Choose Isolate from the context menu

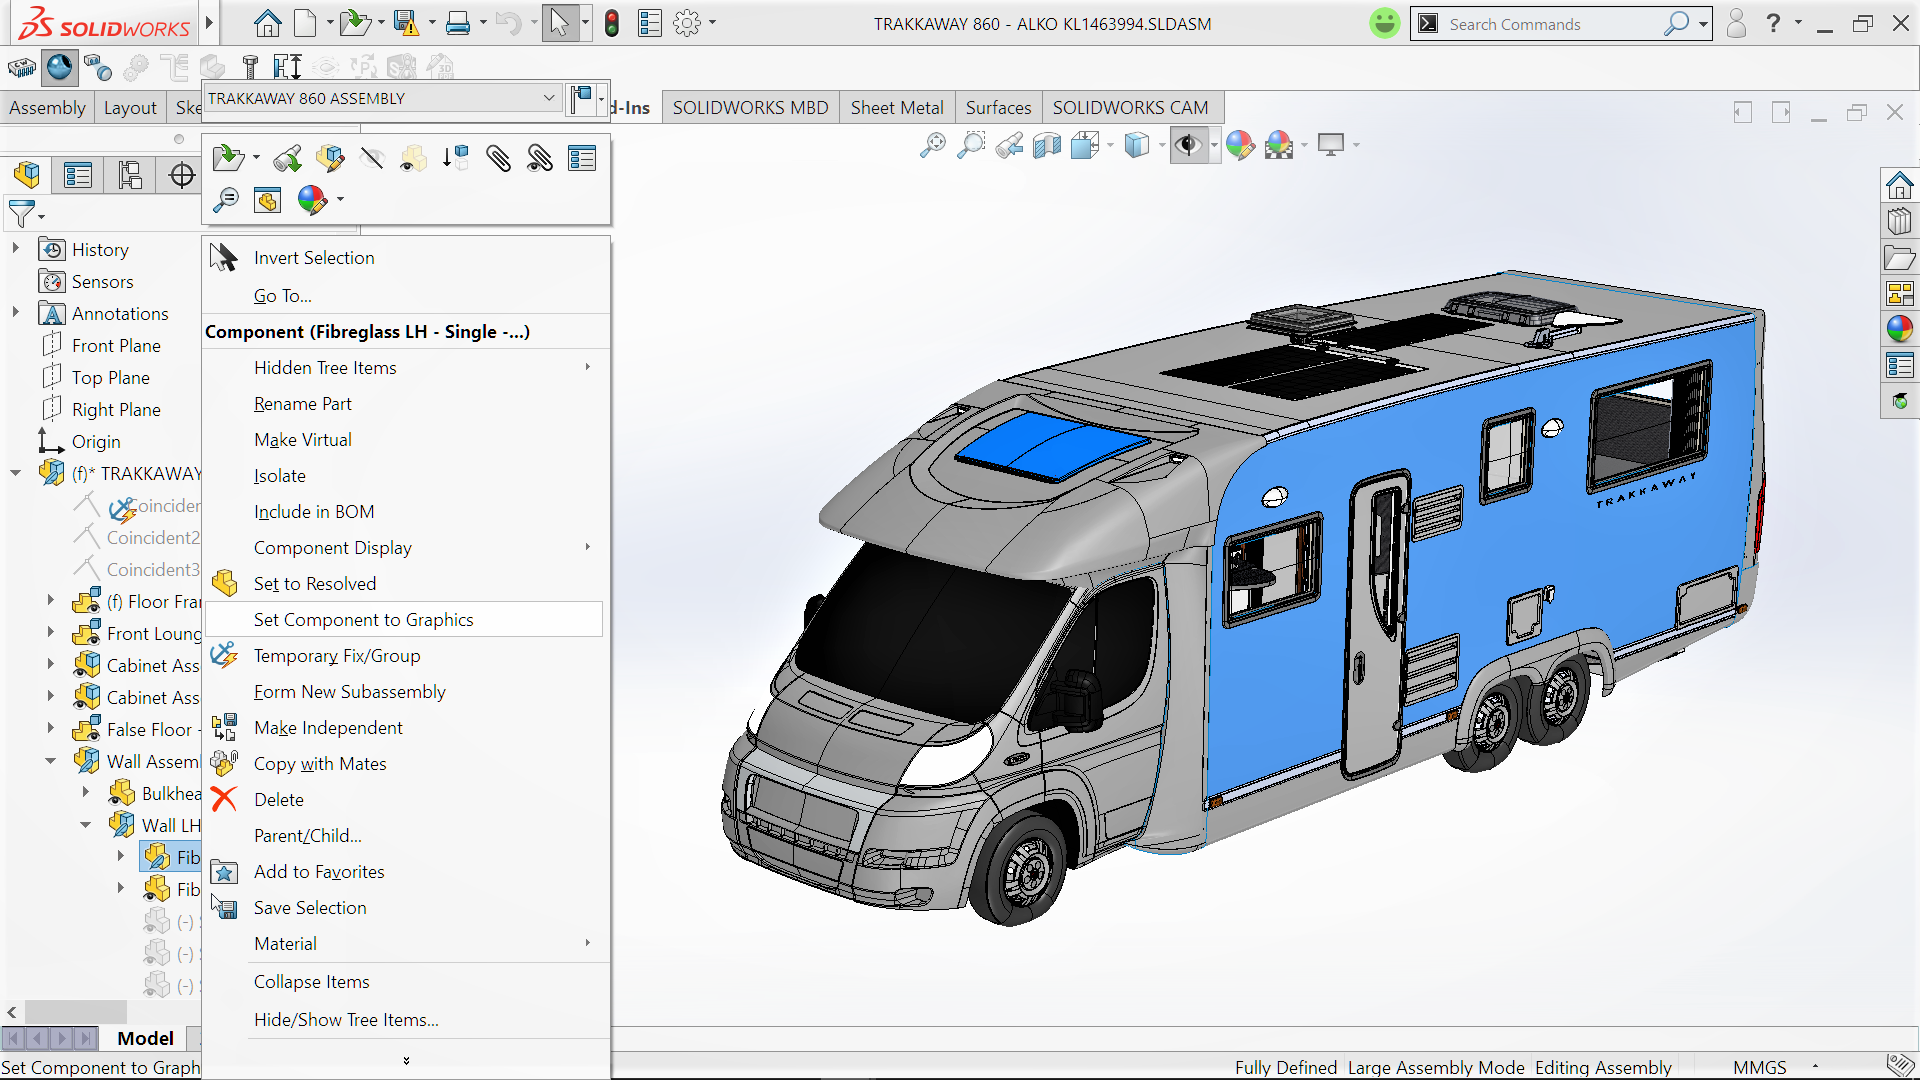(280, 475)
